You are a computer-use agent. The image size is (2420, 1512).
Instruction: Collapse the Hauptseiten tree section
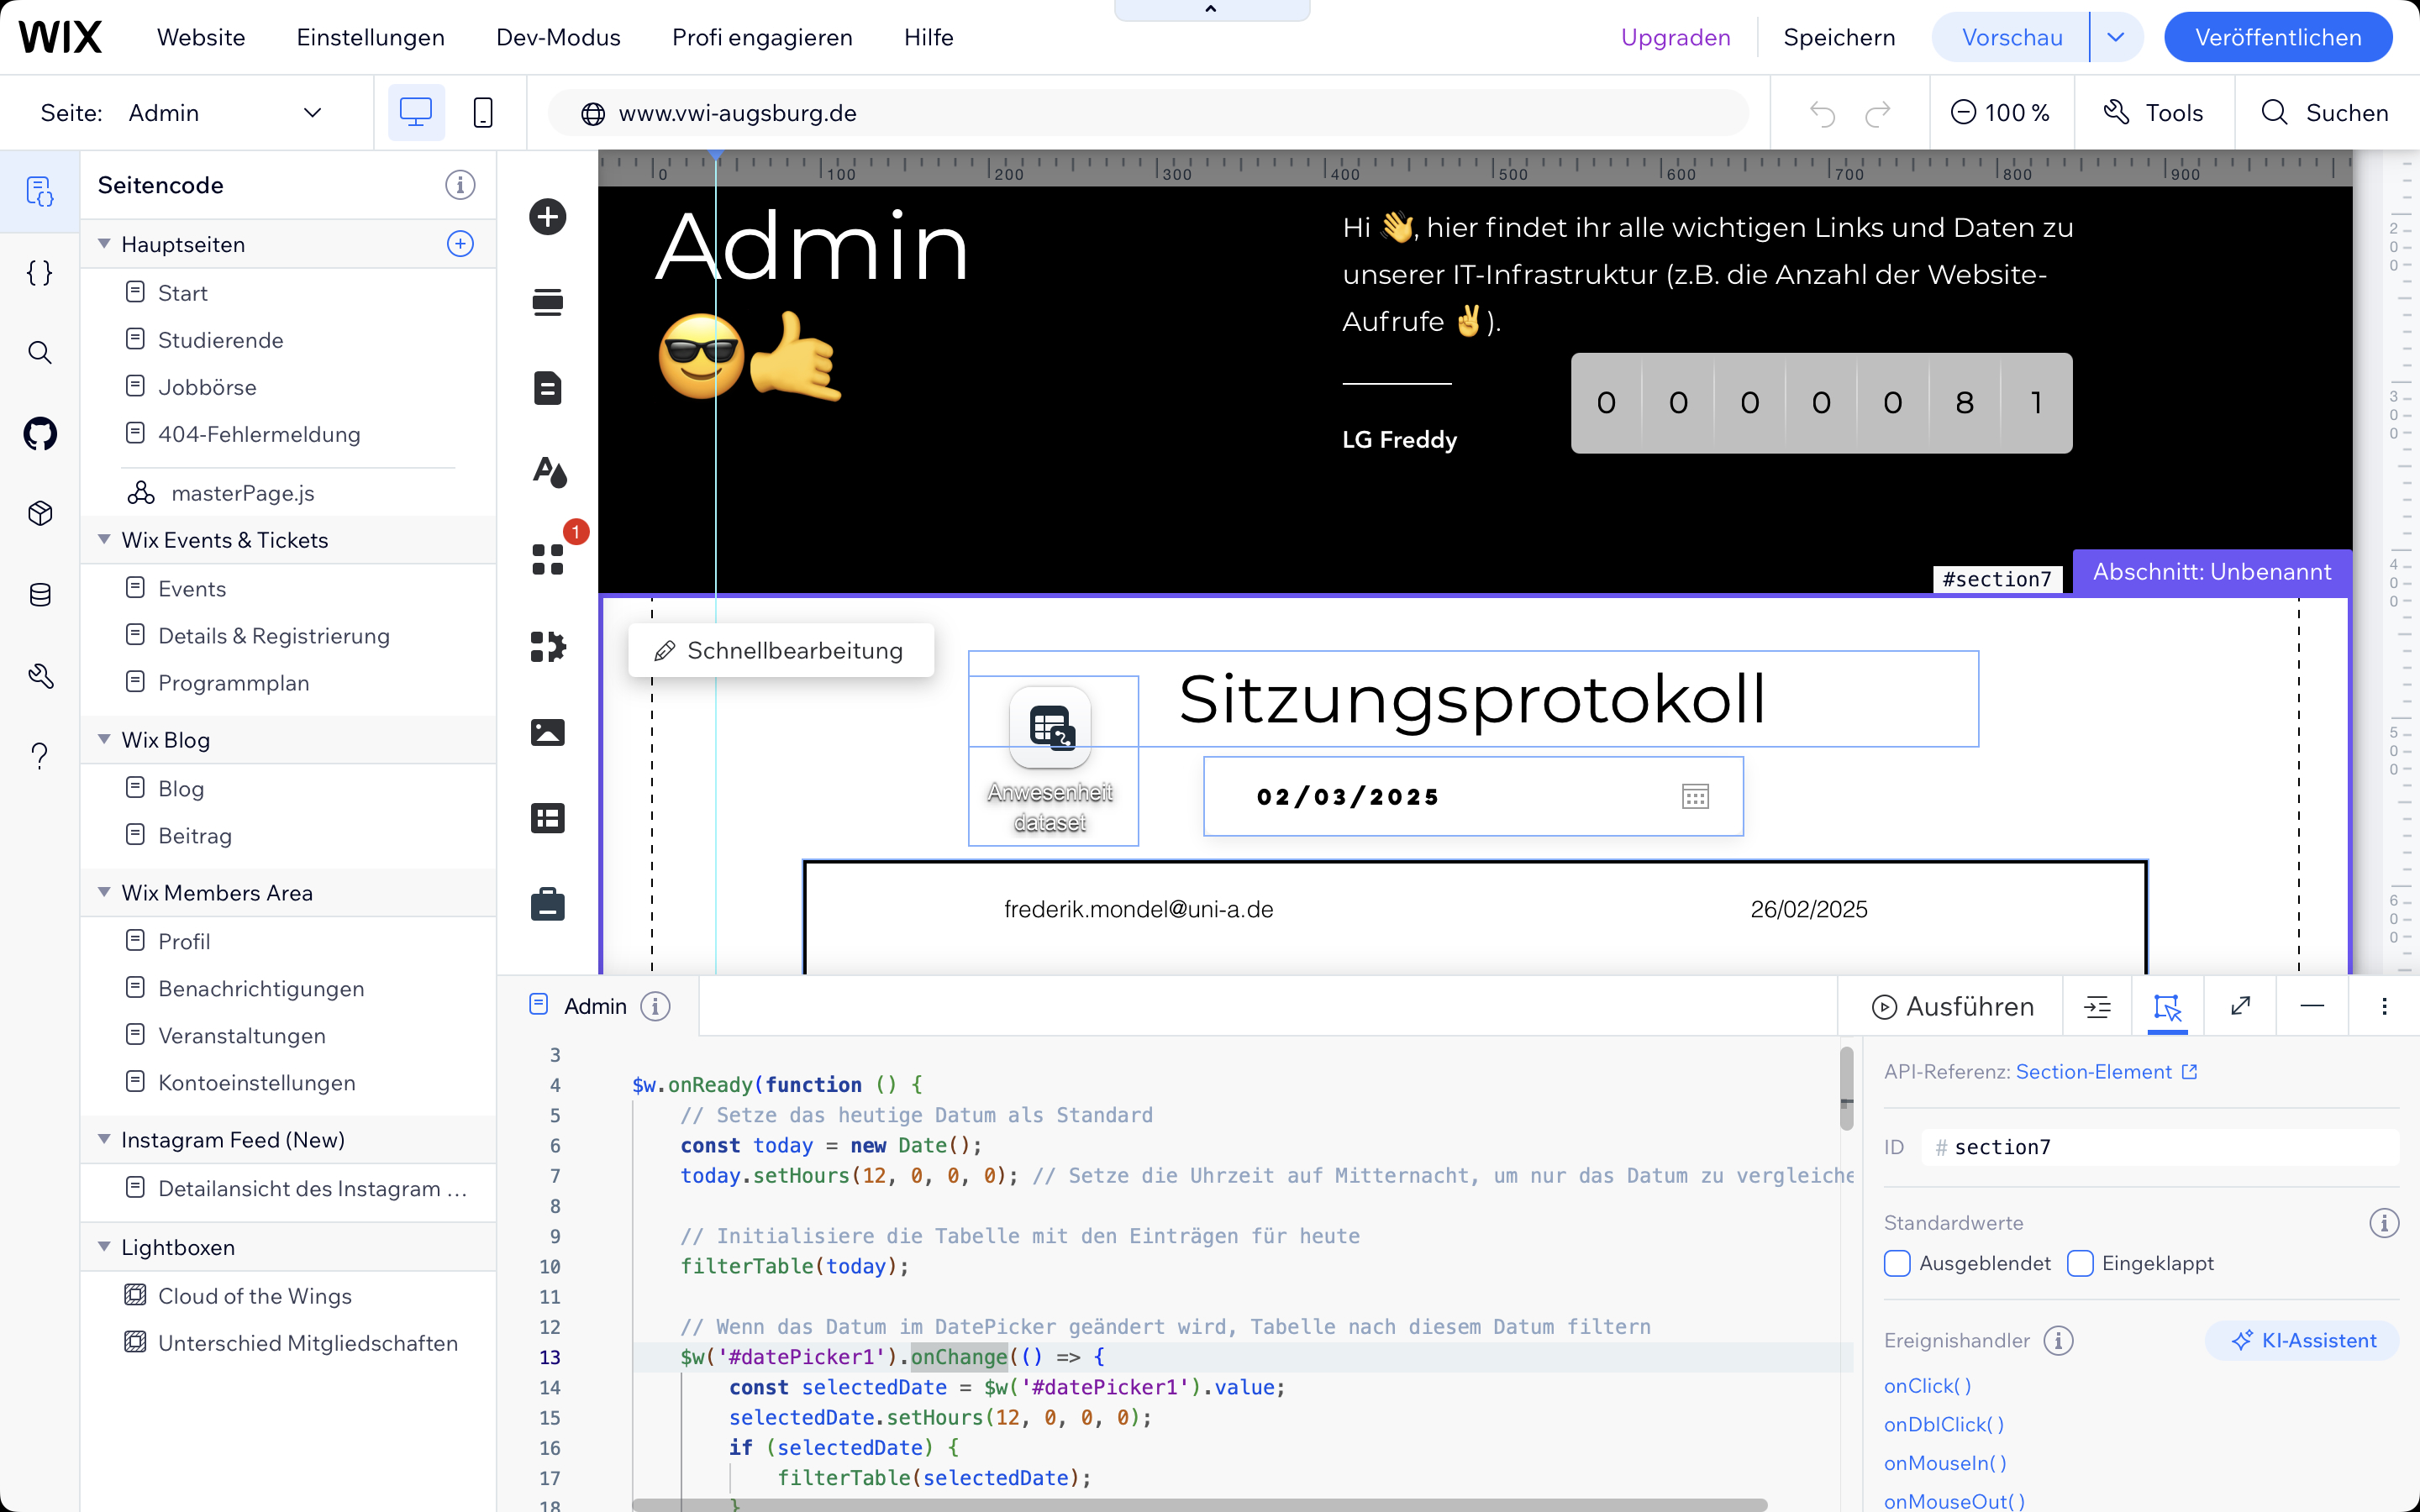(104, 244)
